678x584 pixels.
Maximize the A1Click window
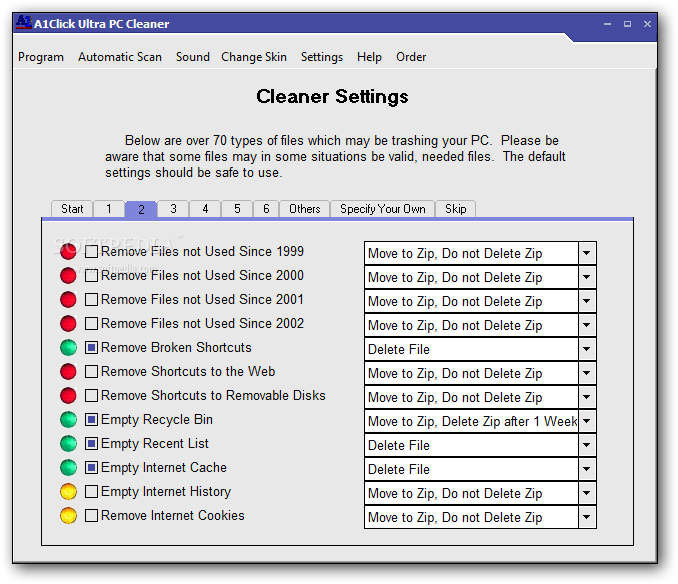point(627,24)
